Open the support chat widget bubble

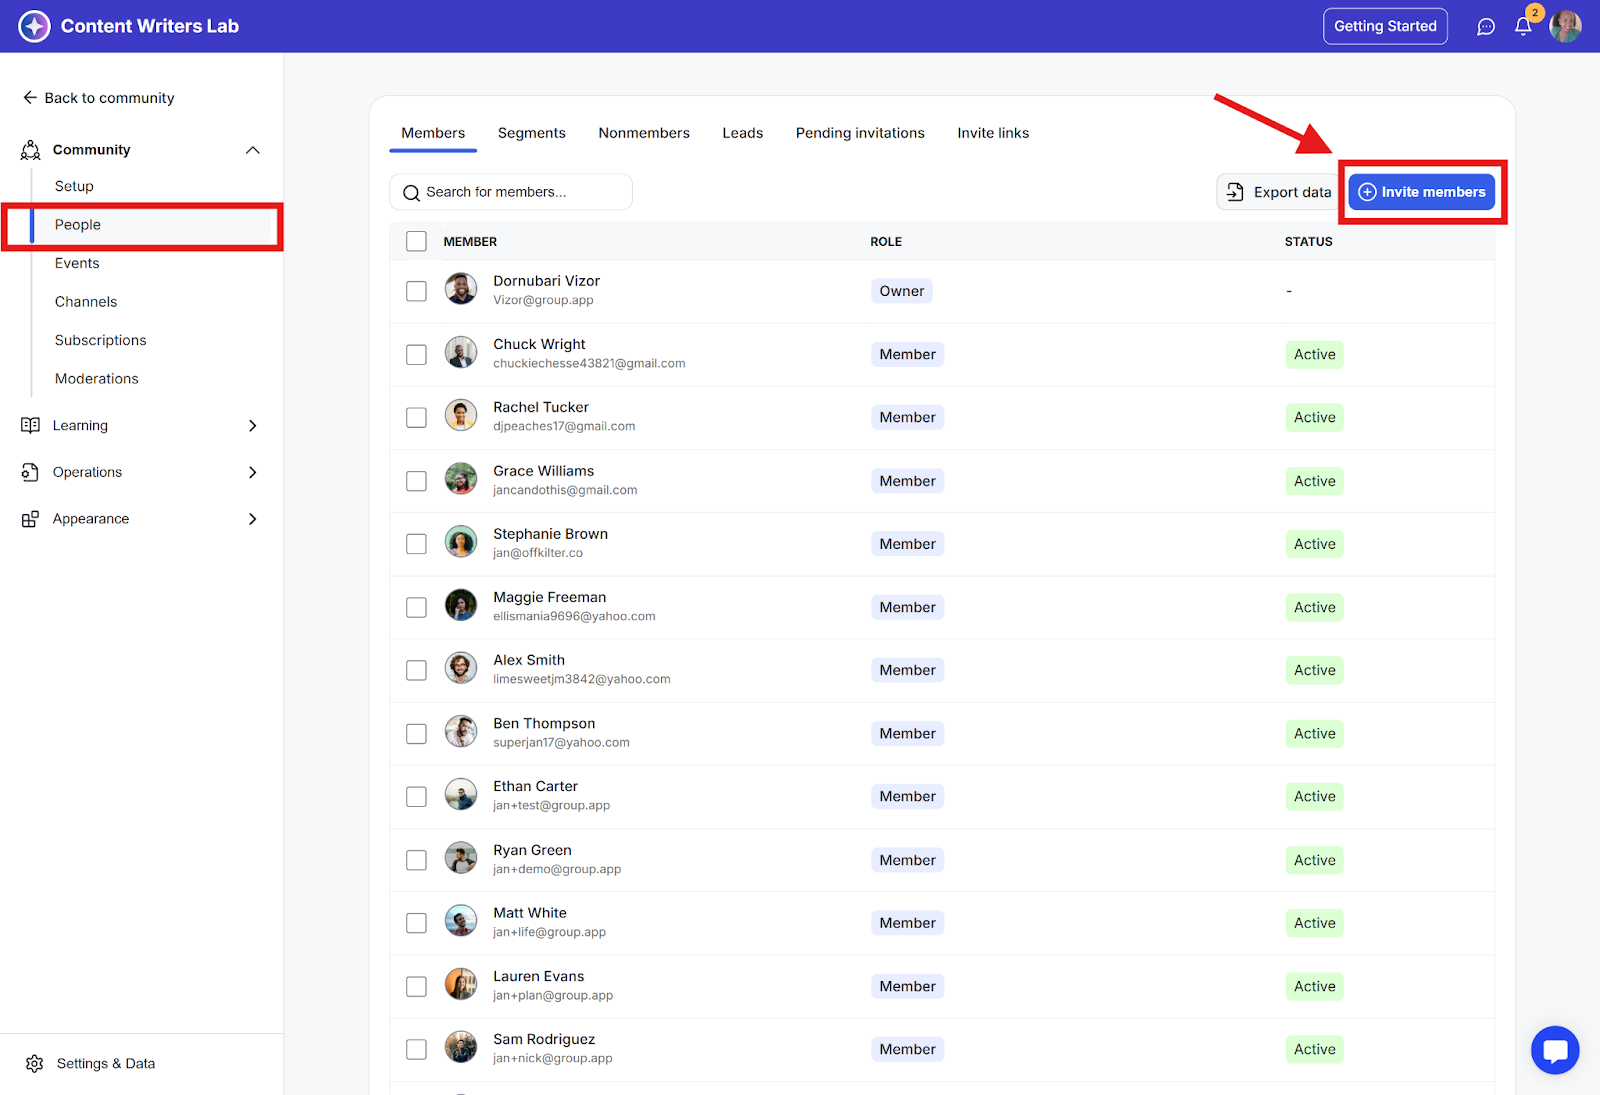[1555, 1050]
